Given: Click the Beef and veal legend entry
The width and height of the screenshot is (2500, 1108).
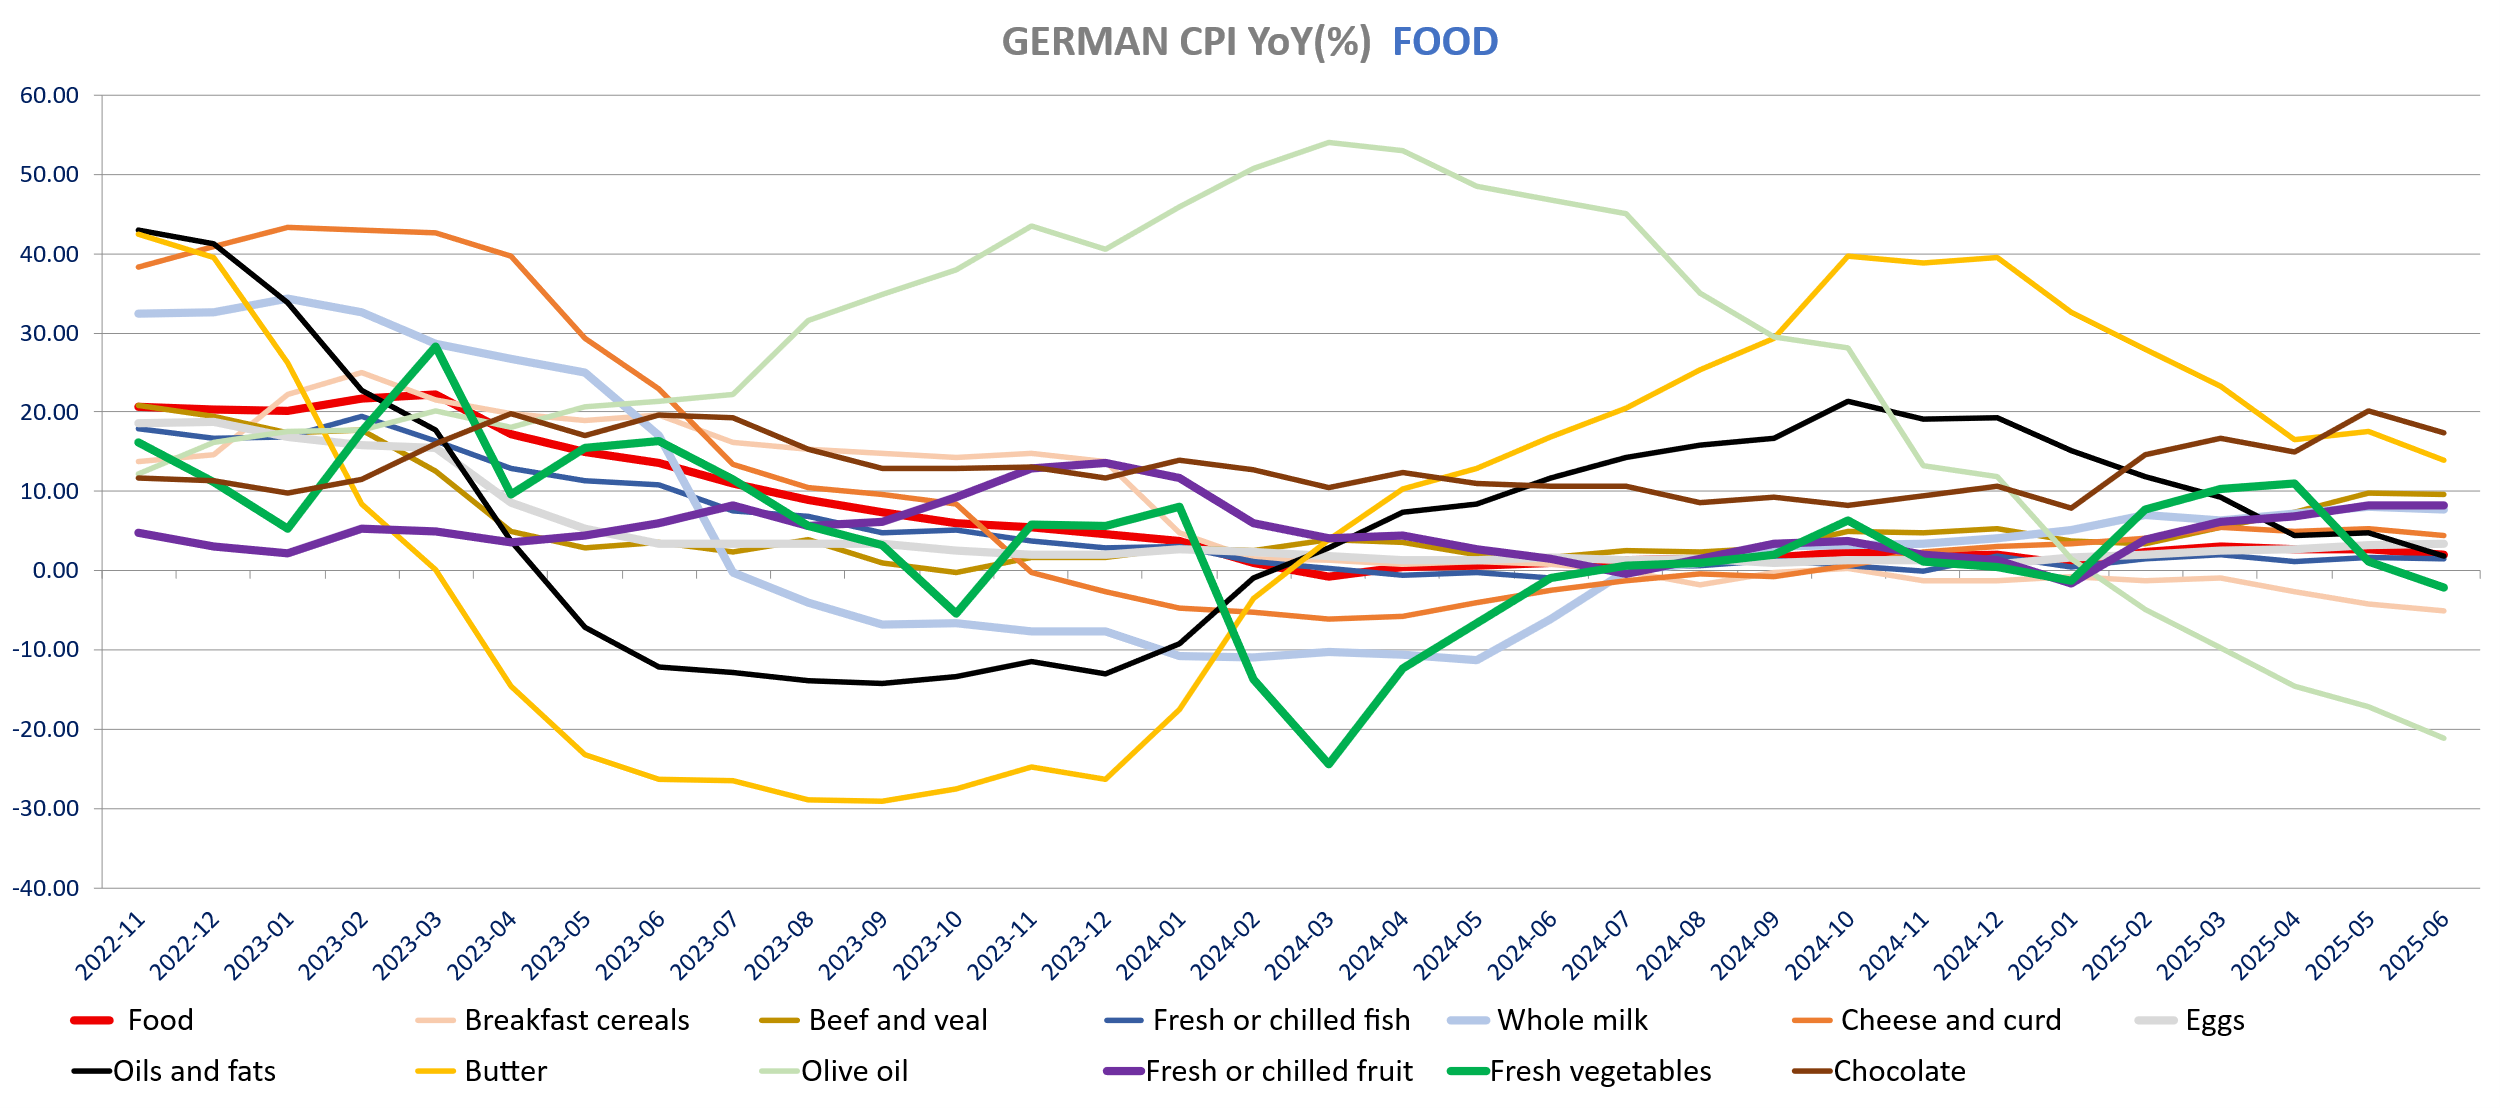Looking at the screenshot, I should click(x=897, y=1020).
